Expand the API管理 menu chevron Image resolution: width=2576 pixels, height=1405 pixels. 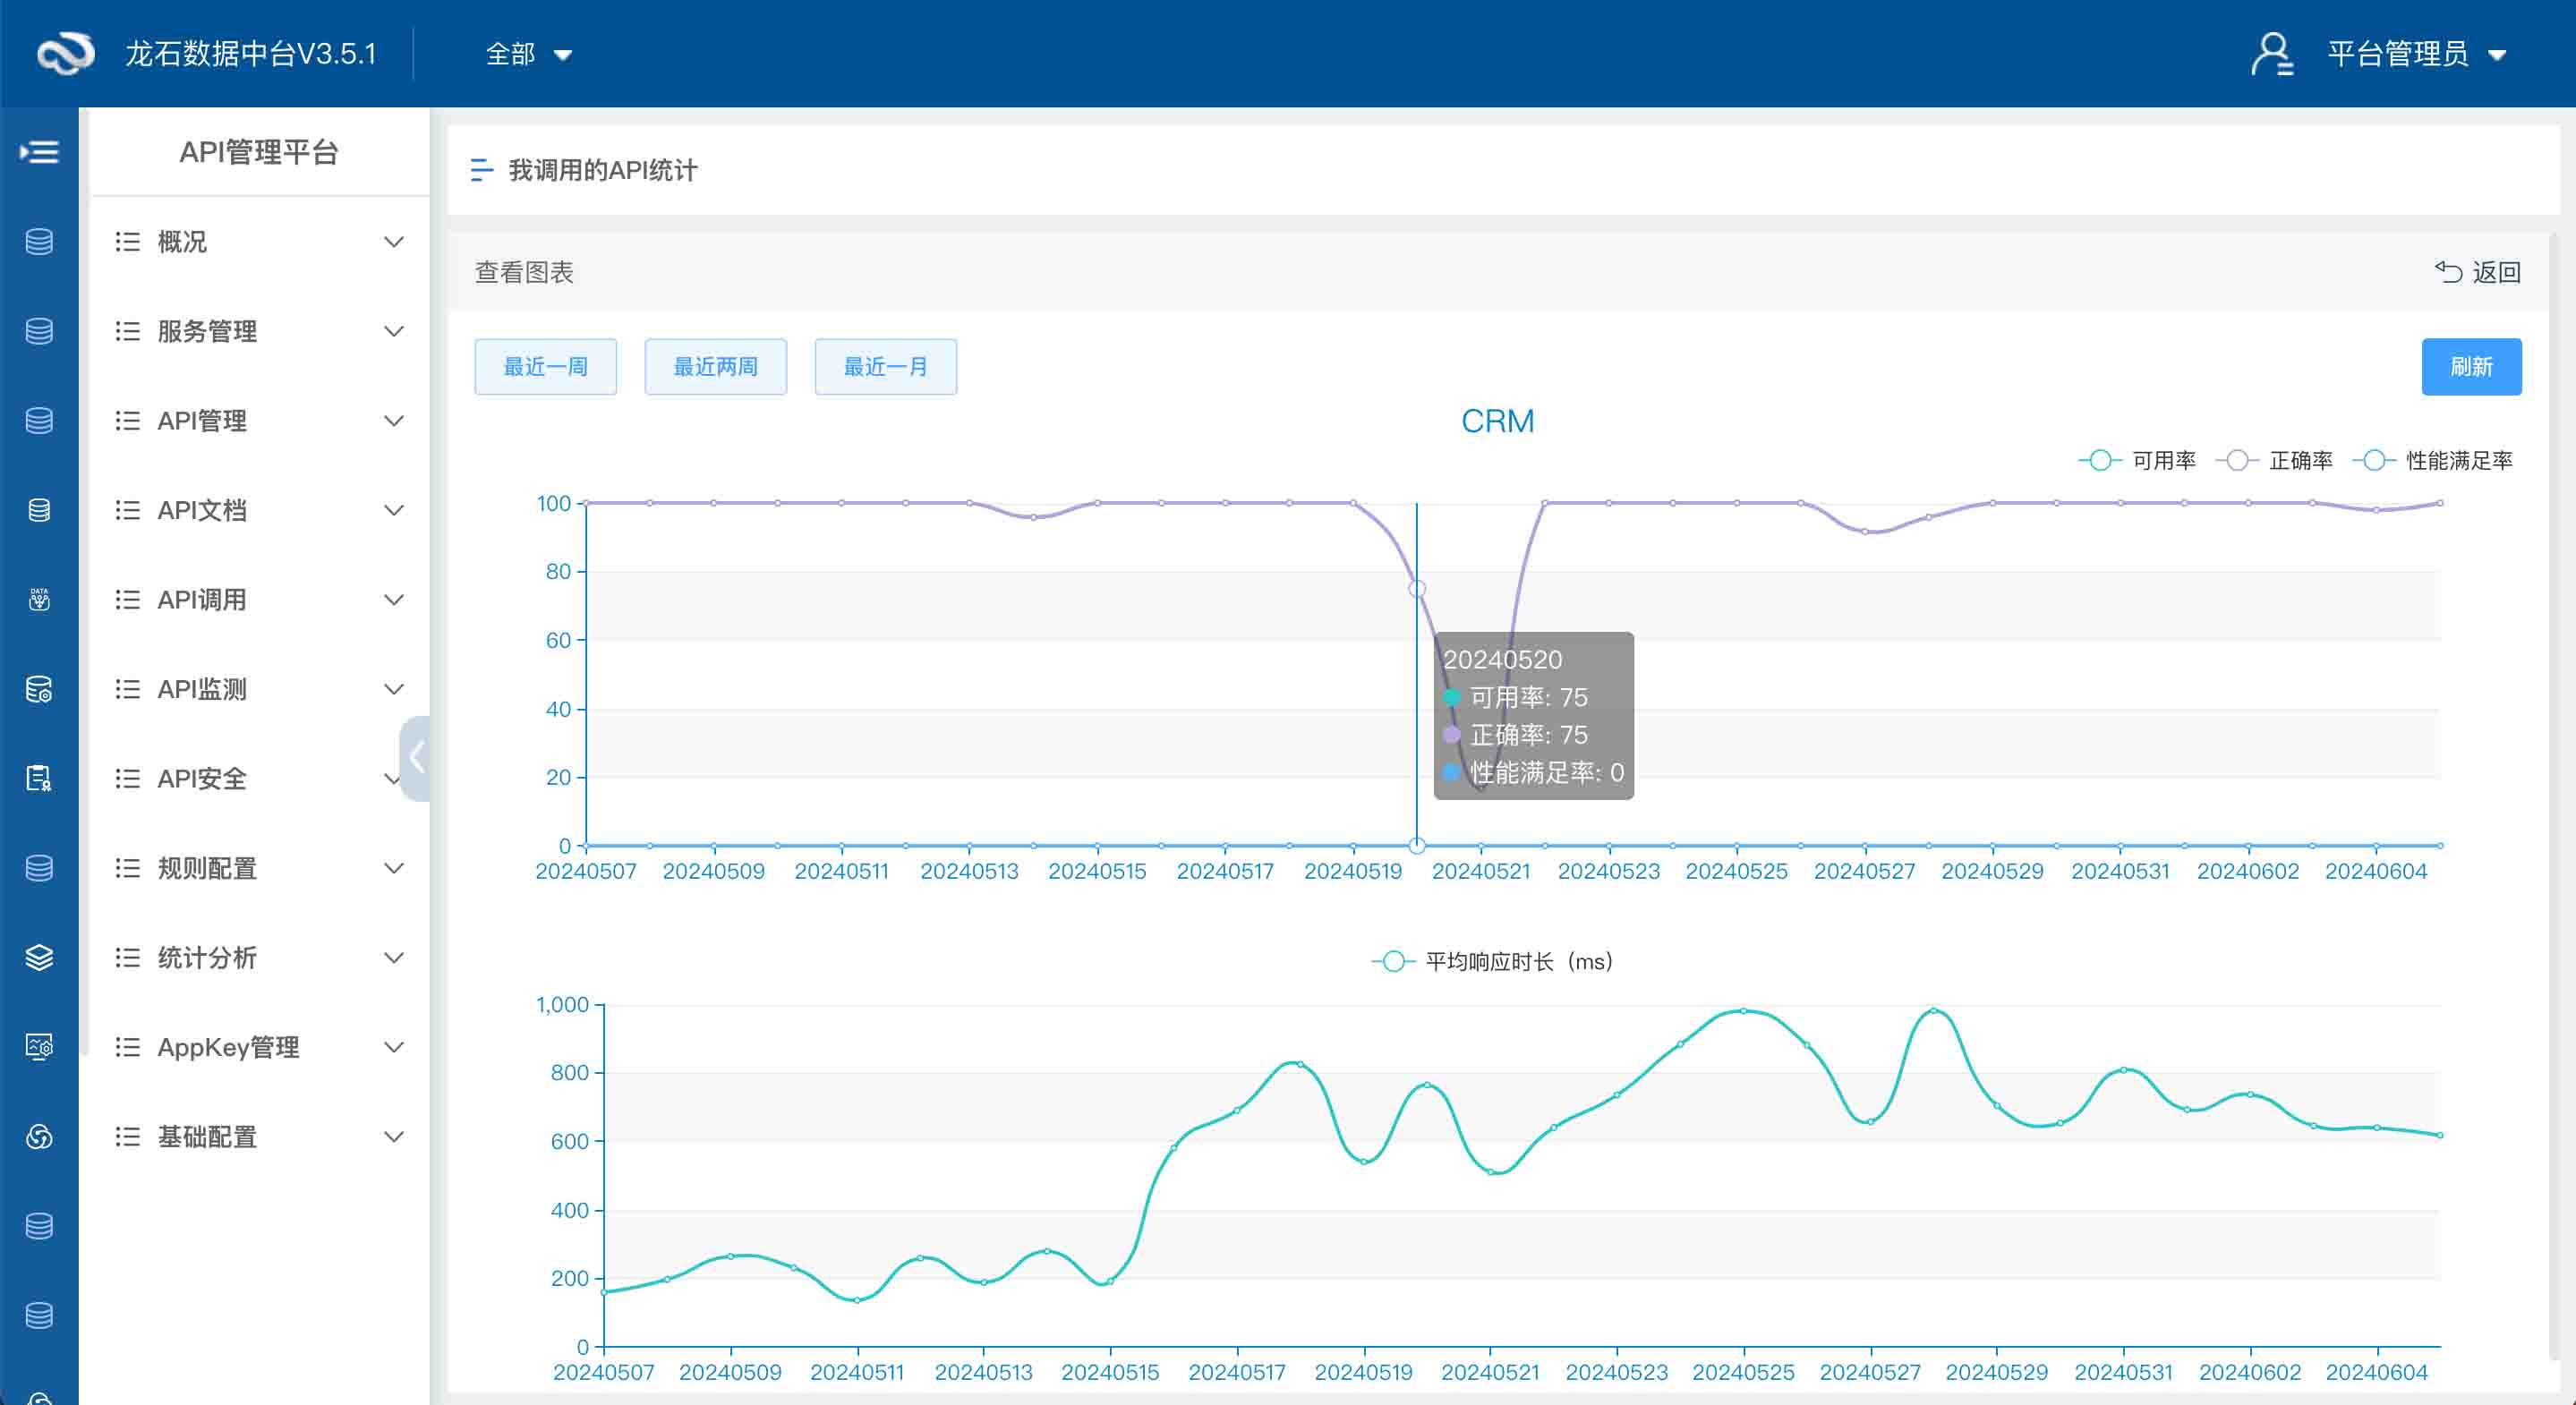[394, 421]
